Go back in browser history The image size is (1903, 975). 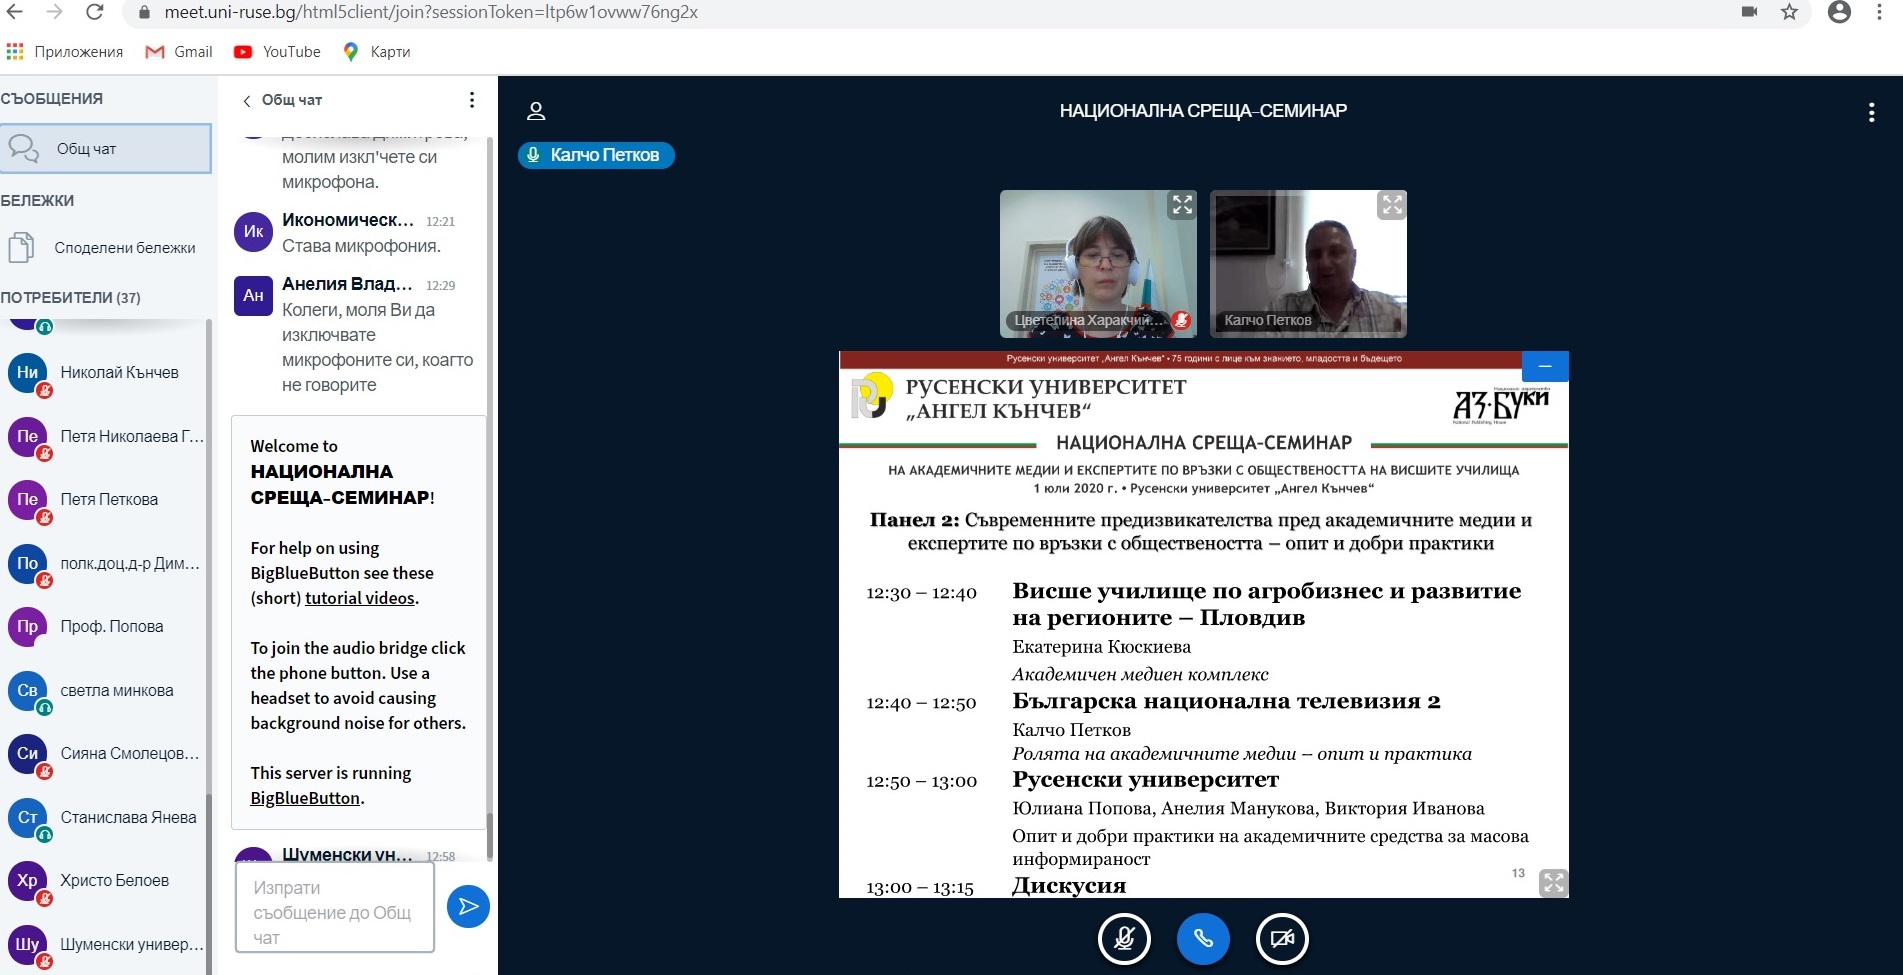click(15, 12)
